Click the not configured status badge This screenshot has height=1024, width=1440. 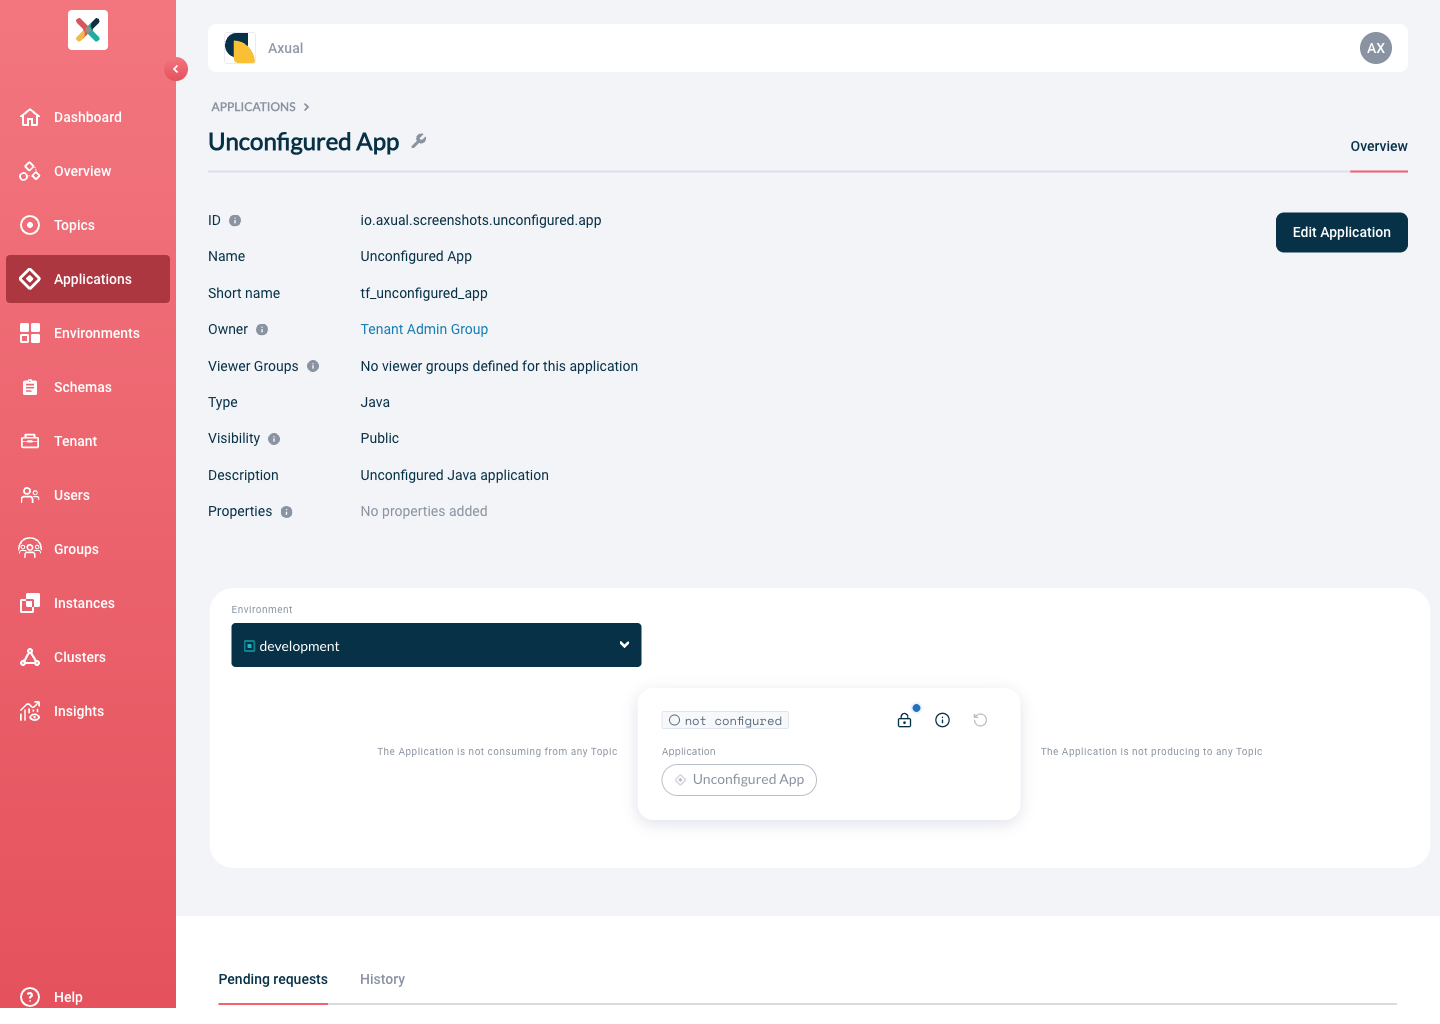pos(725,720)
